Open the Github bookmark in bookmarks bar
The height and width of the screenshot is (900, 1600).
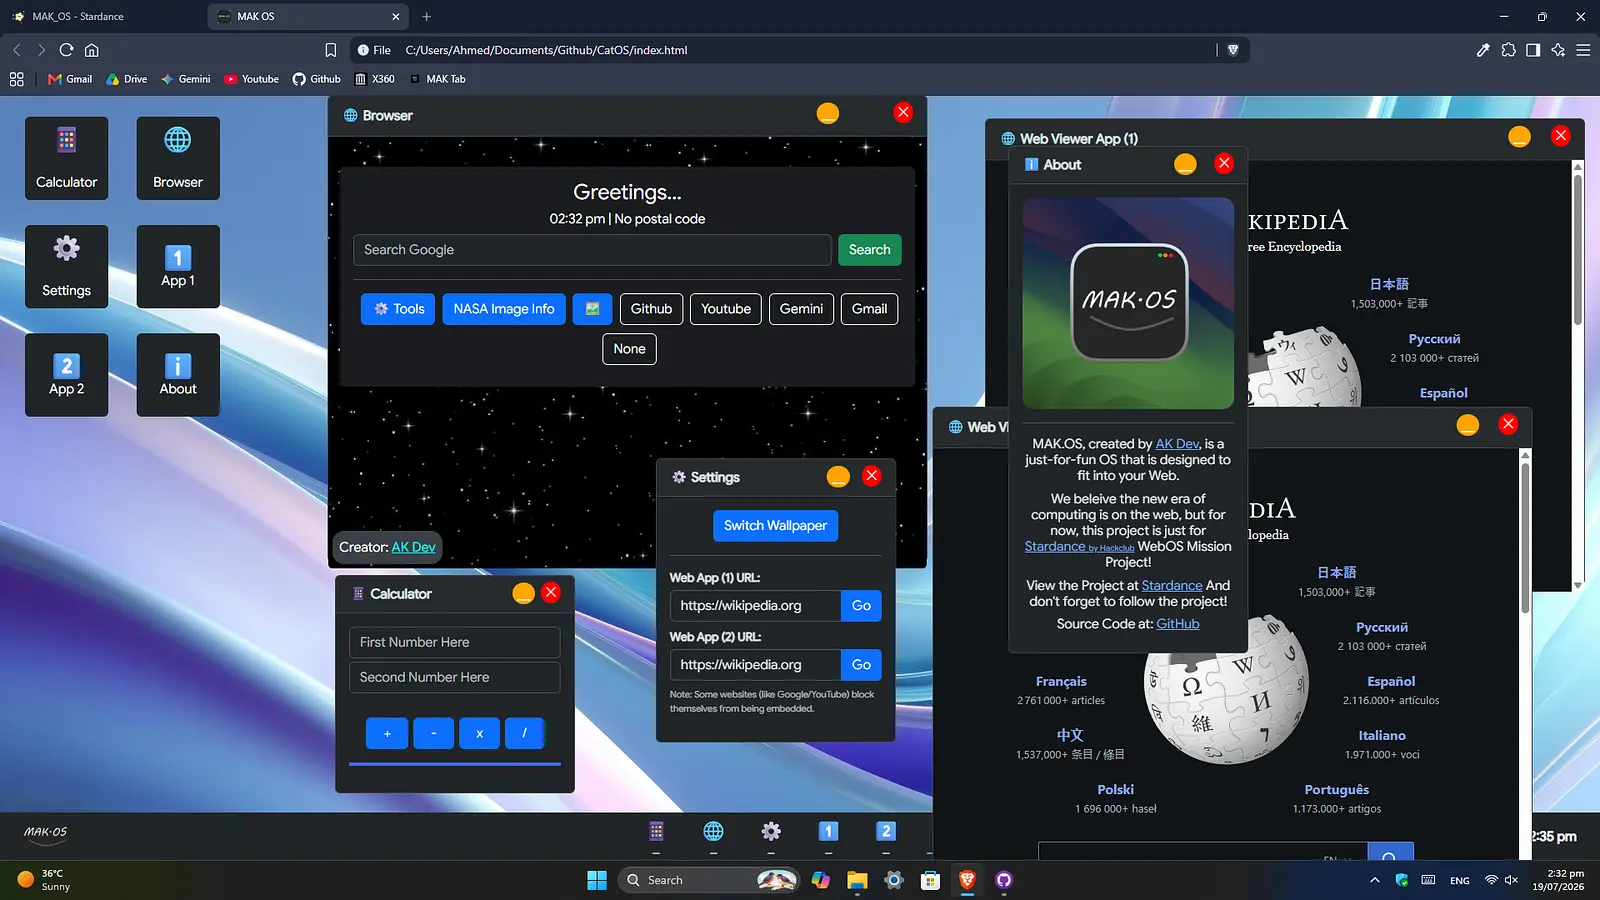coord(317,79)
